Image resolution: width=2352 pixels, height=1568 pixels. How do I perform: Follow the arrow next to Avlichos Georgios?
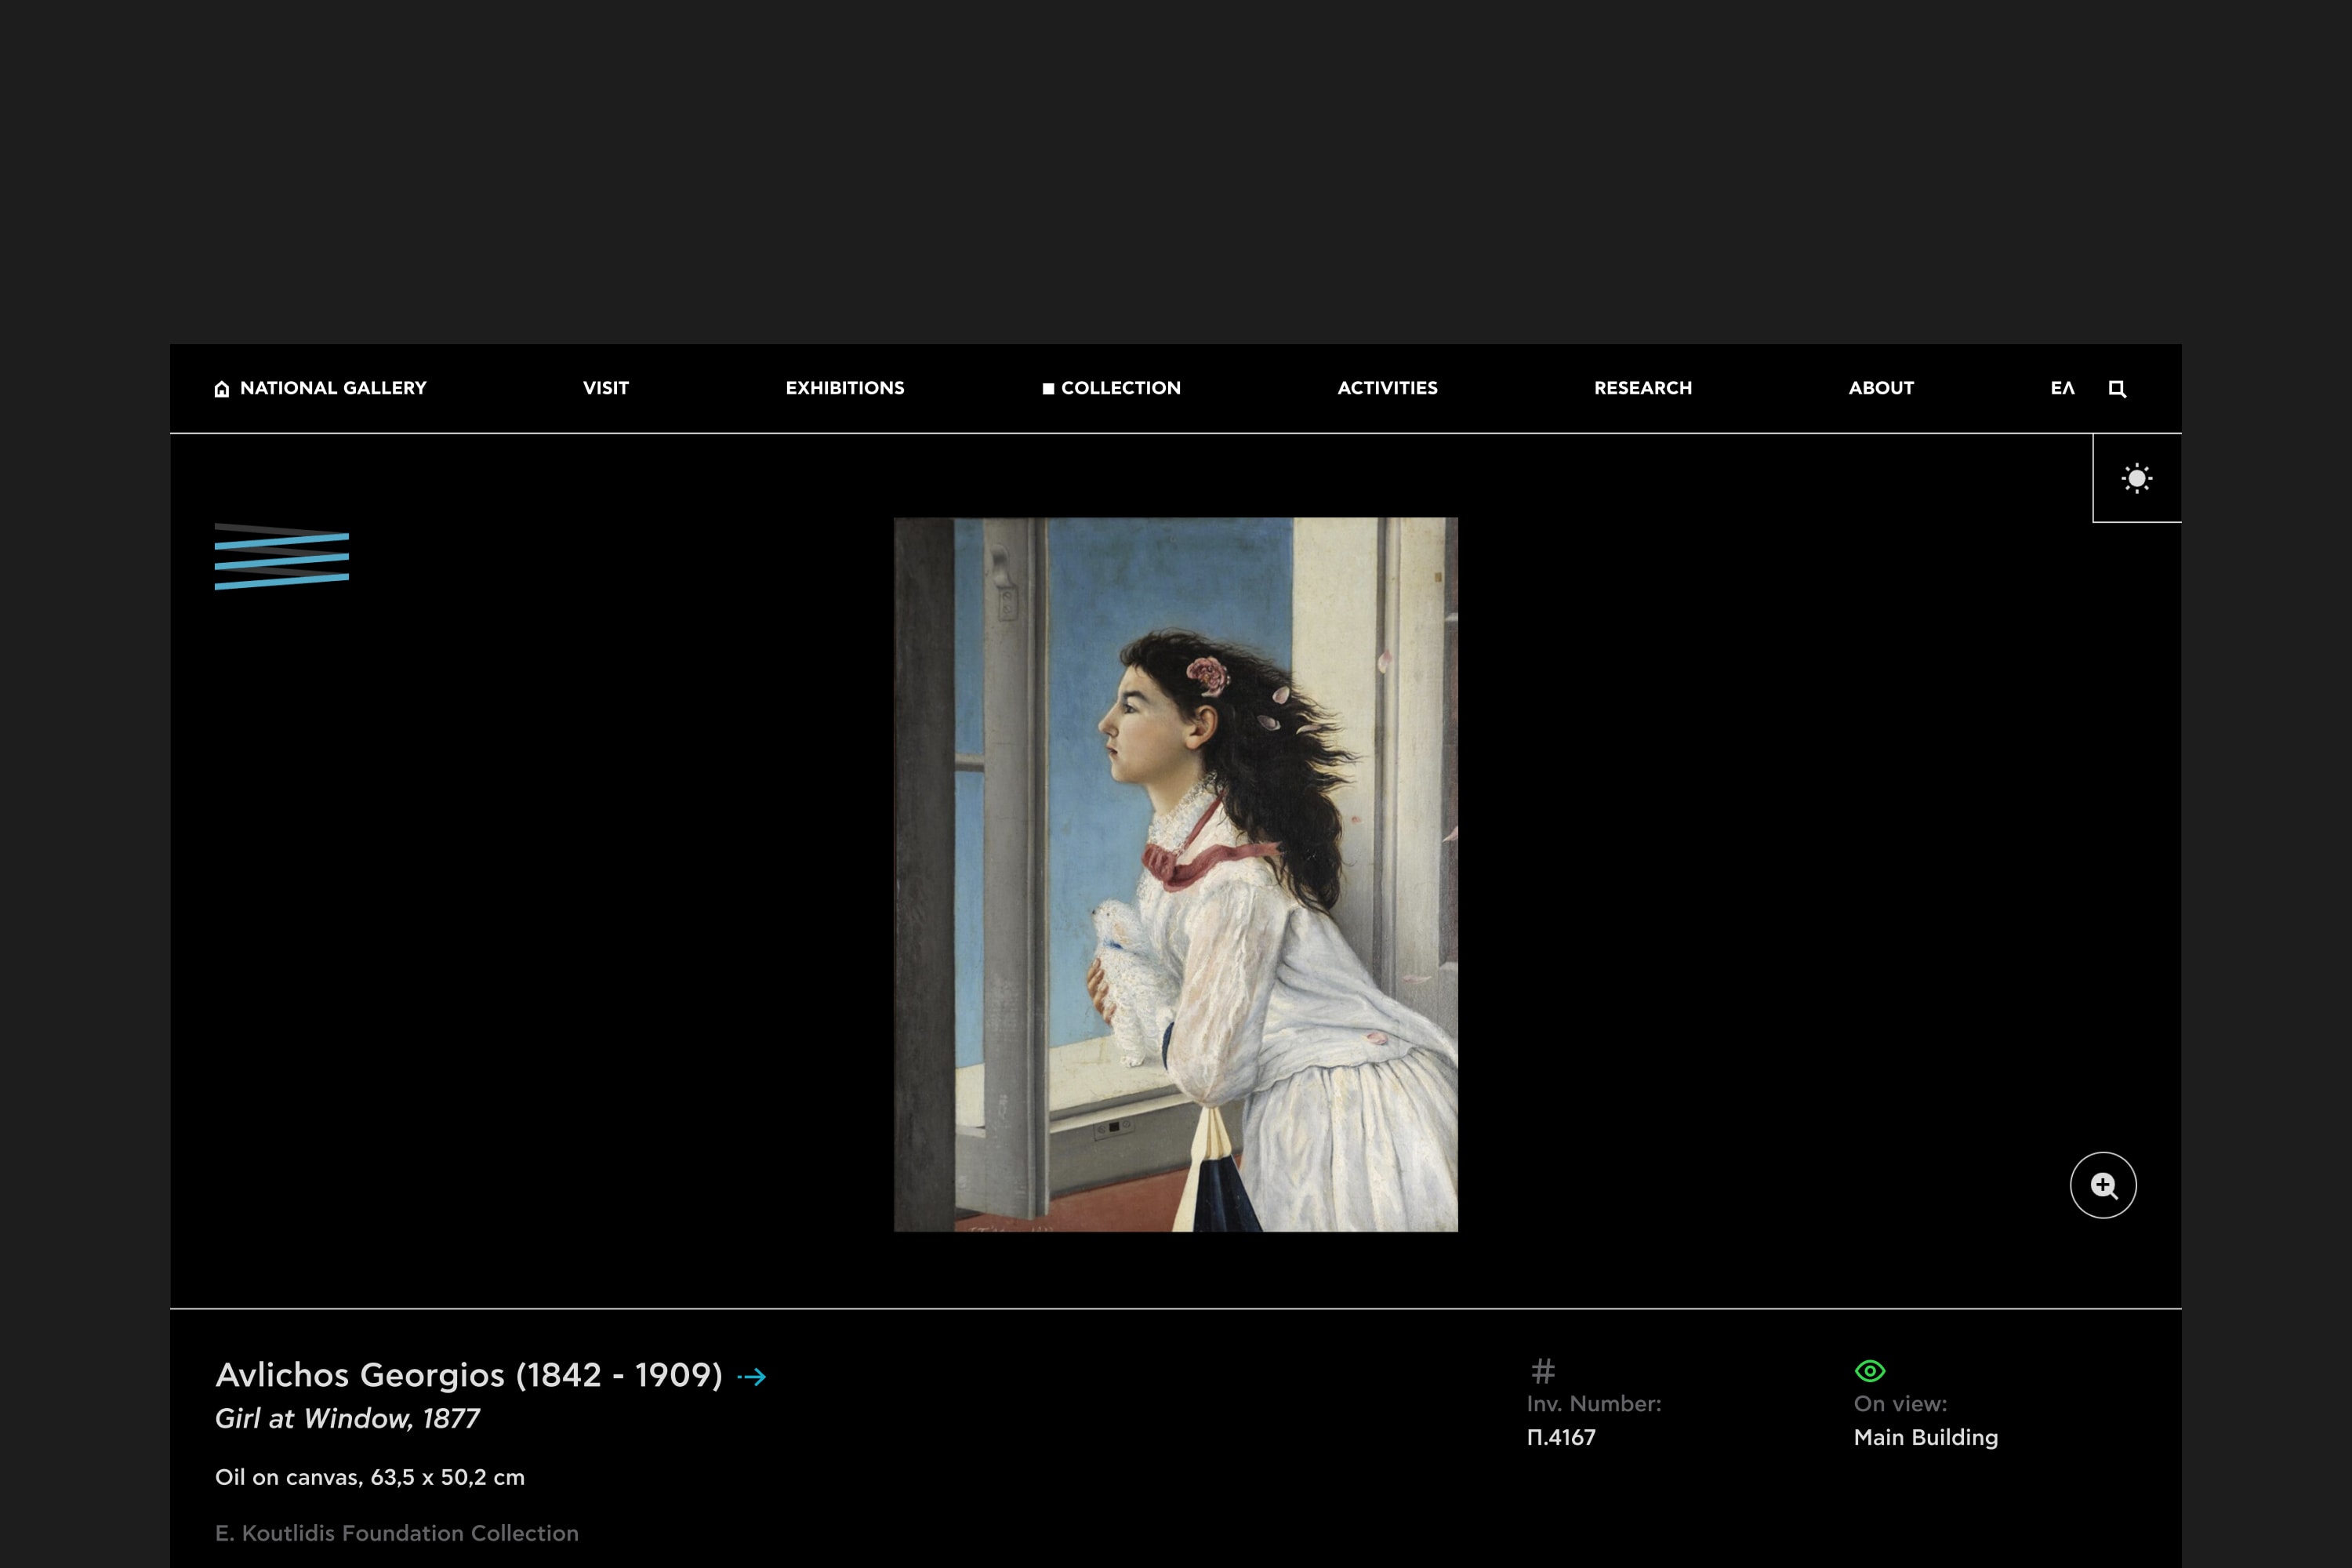(752, 1377)
